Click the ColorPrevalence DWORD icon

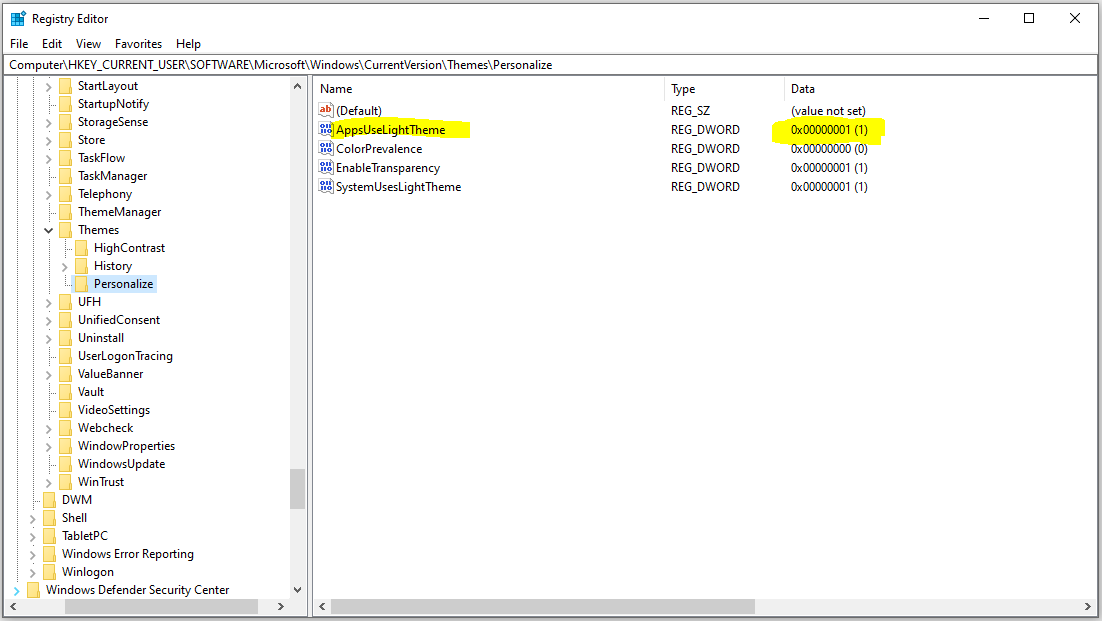coord(325,148)
